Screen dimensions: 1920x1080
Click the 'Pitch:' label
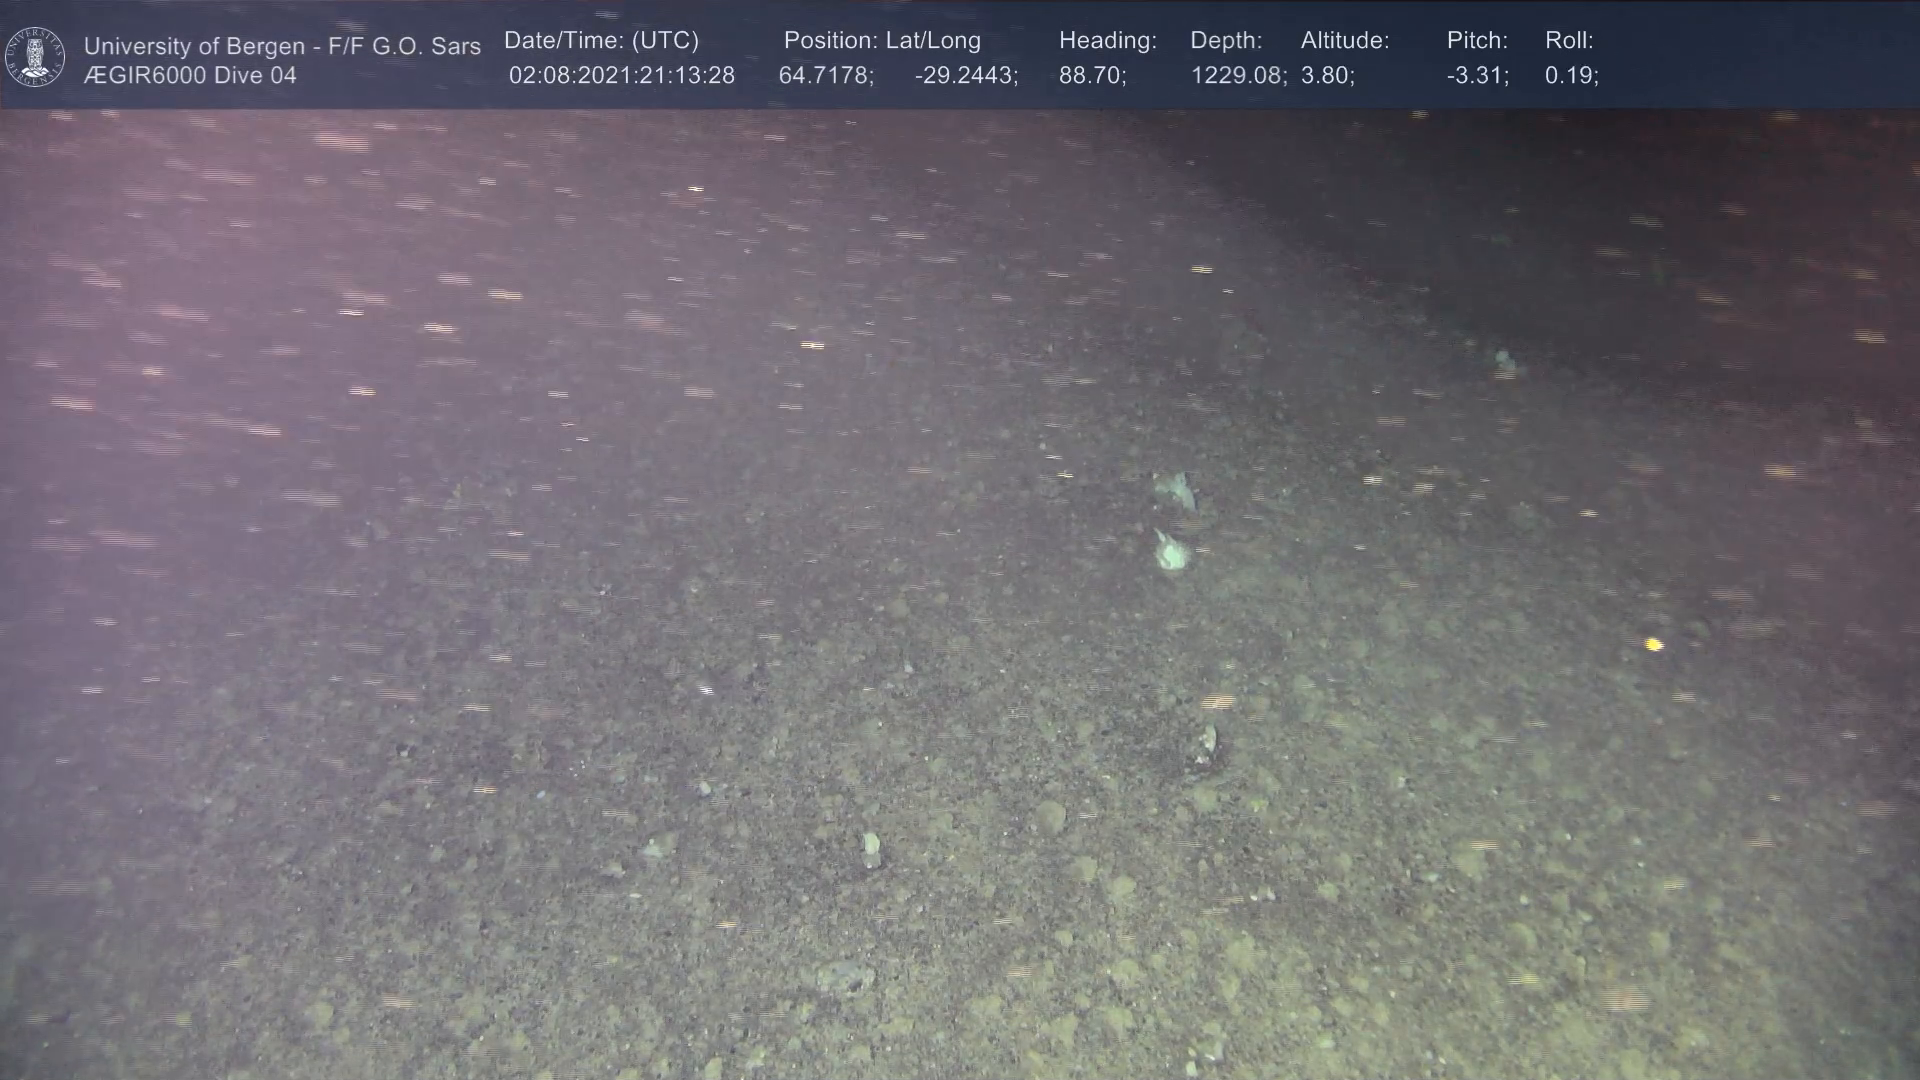pyautogui.click(x=1477, y=41)
